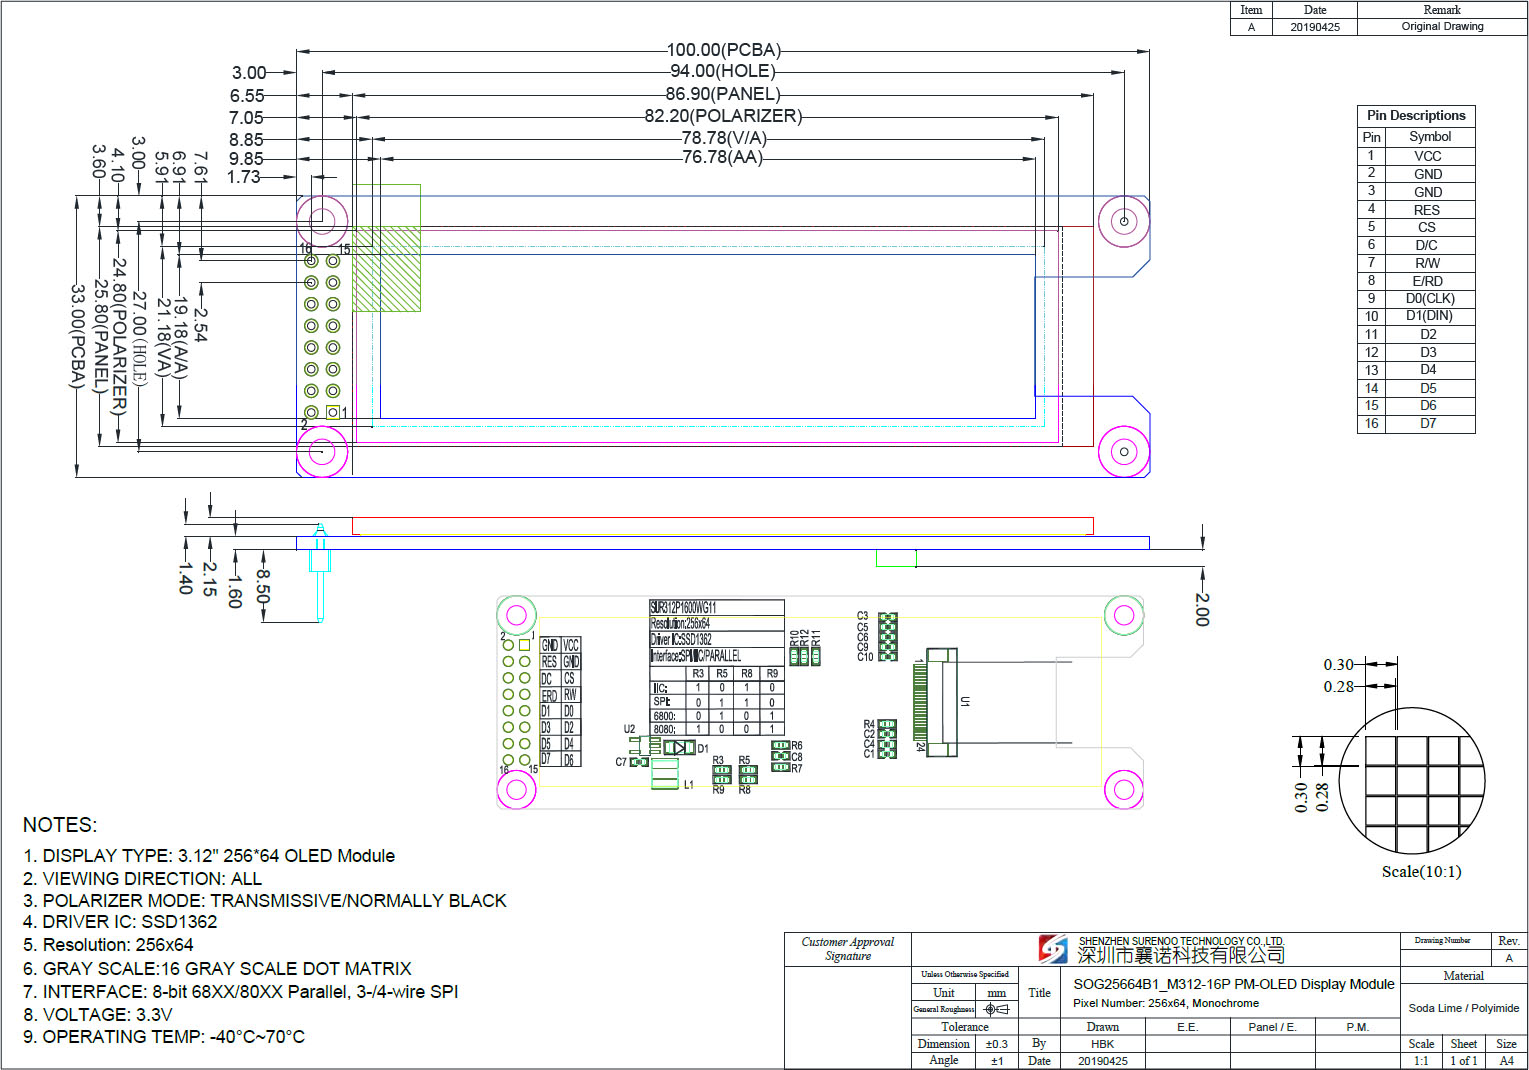Click the Surenoo company logo in title block
1529x1070 pixels.
[1053, 949]
